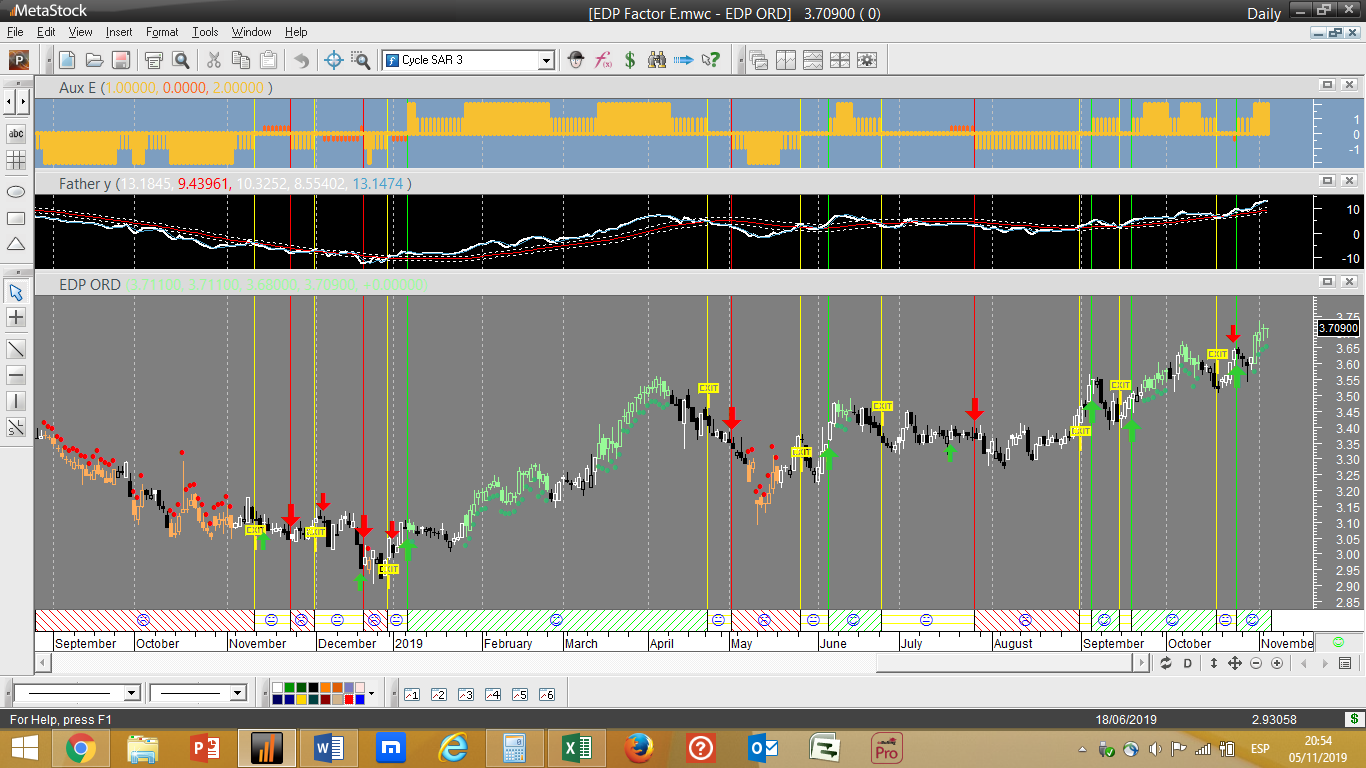
Task: Open the Indicator Builder f(x) icon
Action: pyautogui.click(x=603, y=60)
